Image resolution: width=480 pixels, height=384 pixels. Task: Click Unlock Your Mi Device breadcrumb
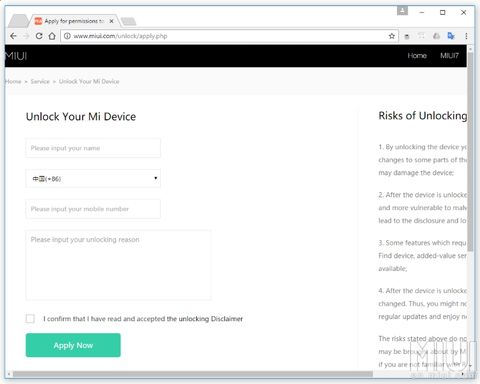[x=89, y=81]
